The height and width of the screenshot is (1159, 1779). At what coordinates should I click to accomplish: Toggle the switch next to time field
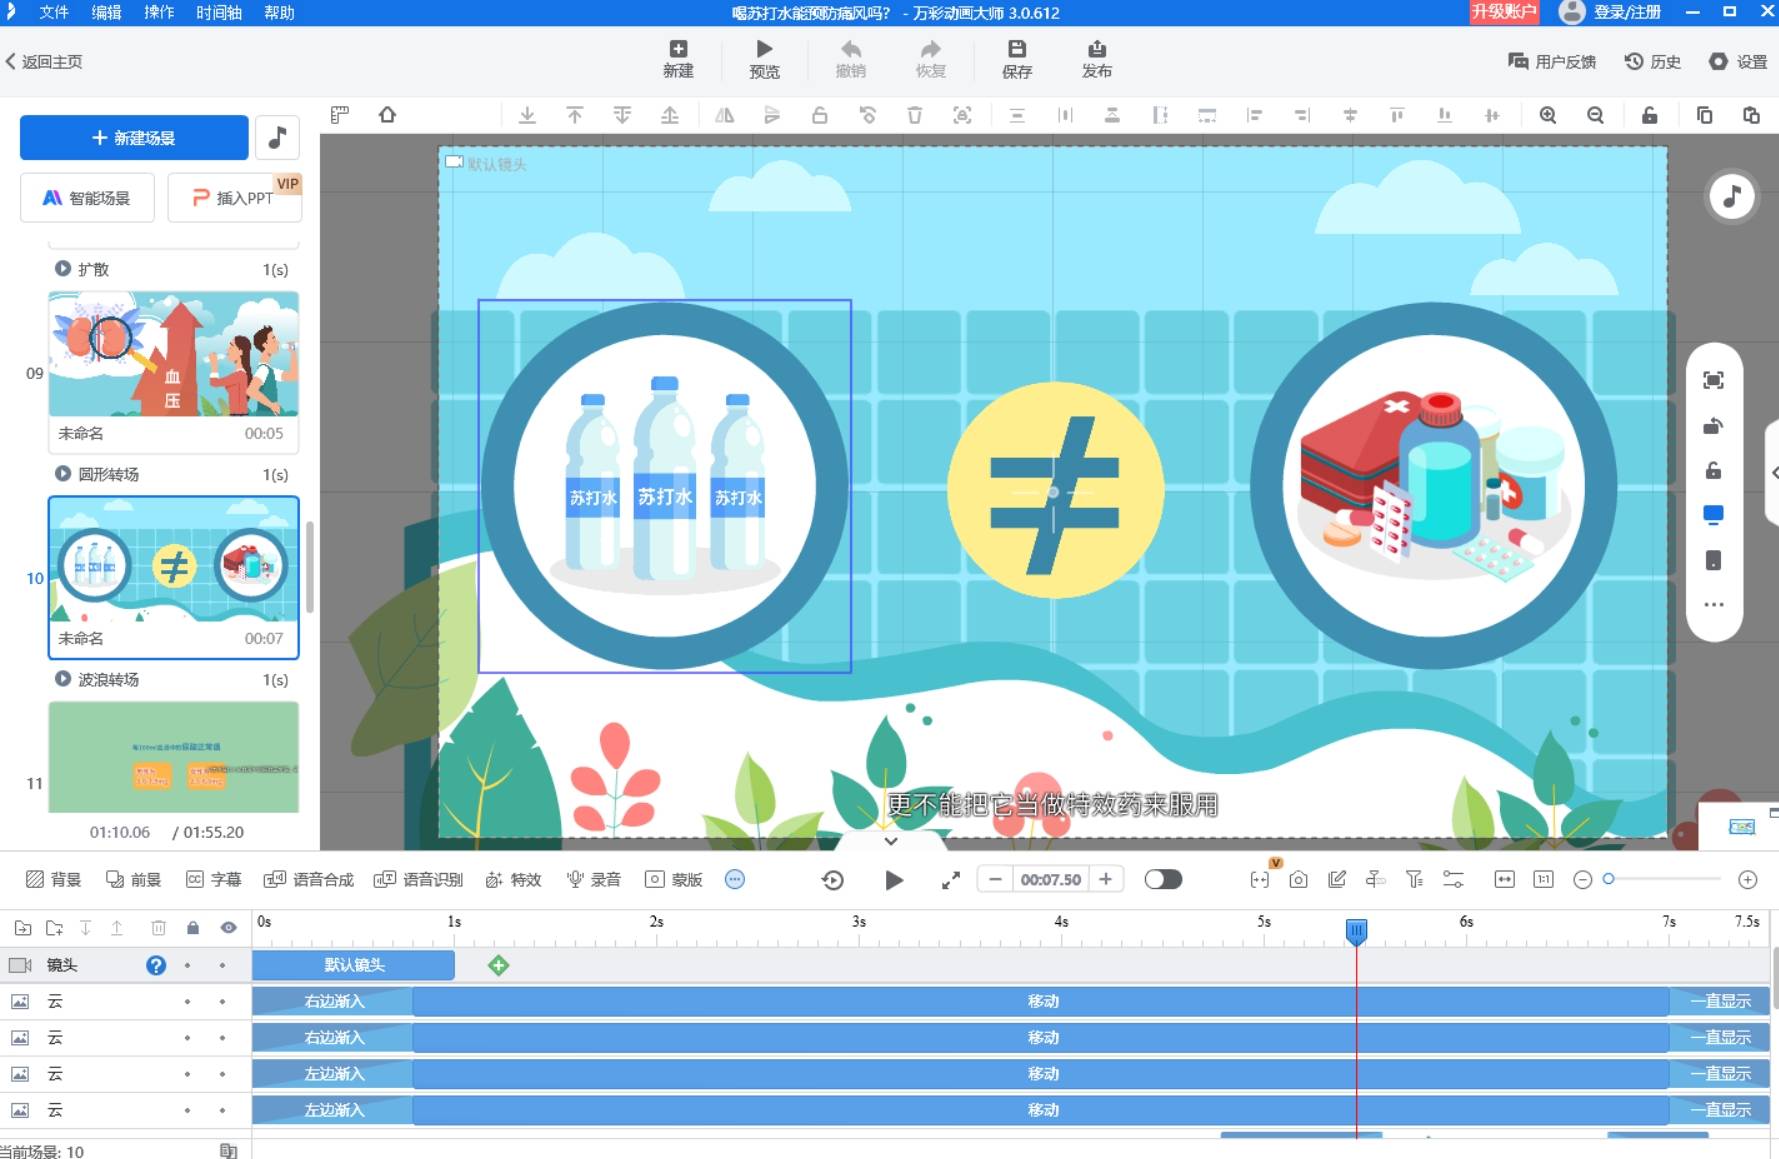(1163, 880)
